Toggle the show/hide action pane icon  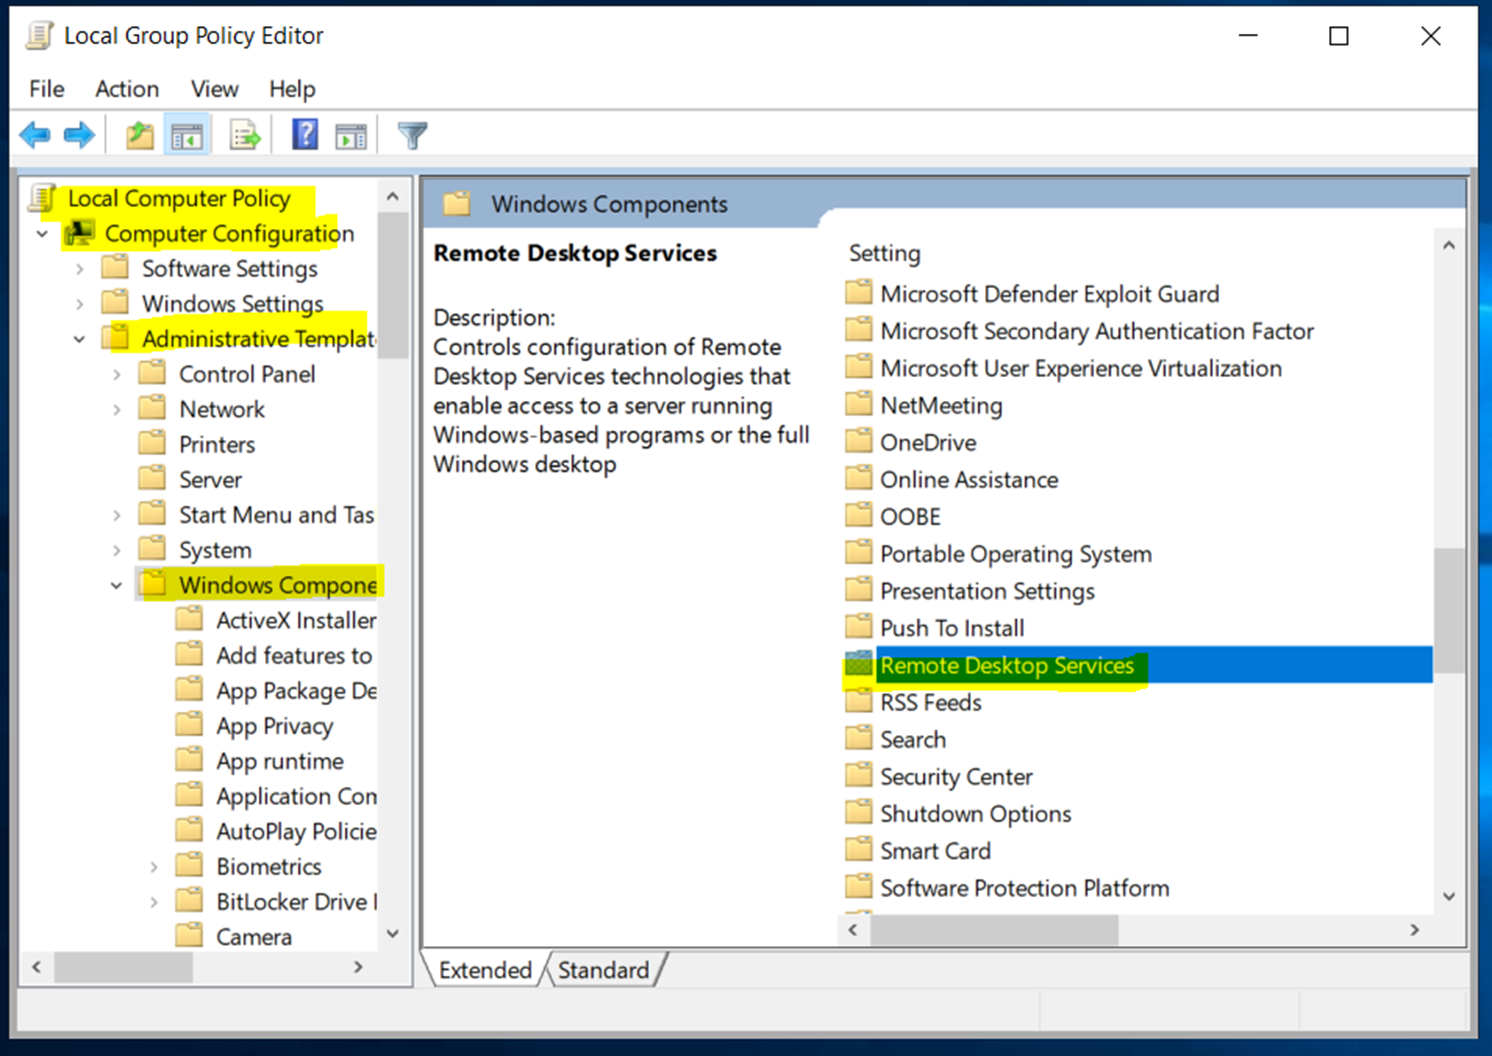point(350,136)
